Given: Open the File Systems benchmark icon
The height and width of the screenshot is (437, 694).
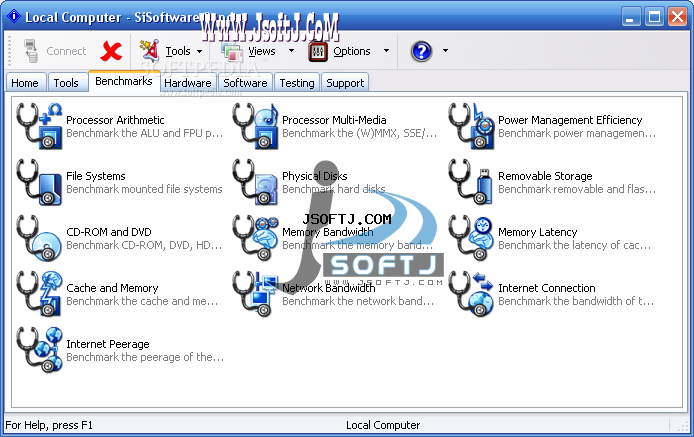Looking at the screenshot, I should 39,182.
